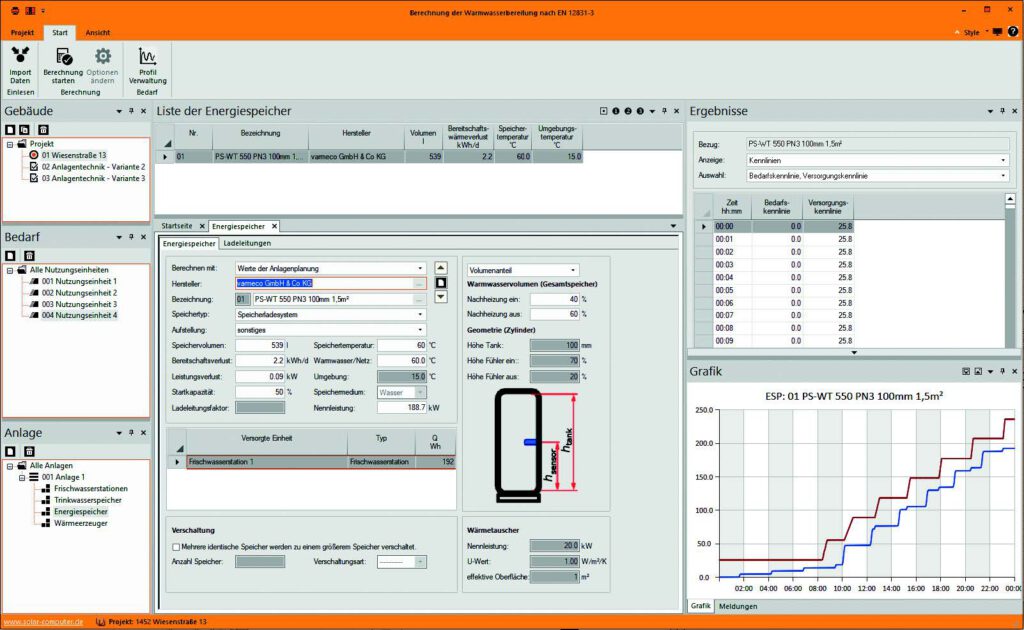Viewport: 1024px width, 630px height.
Task: Click the first chart icon in Grafik header
Action: tap(966, 371)
